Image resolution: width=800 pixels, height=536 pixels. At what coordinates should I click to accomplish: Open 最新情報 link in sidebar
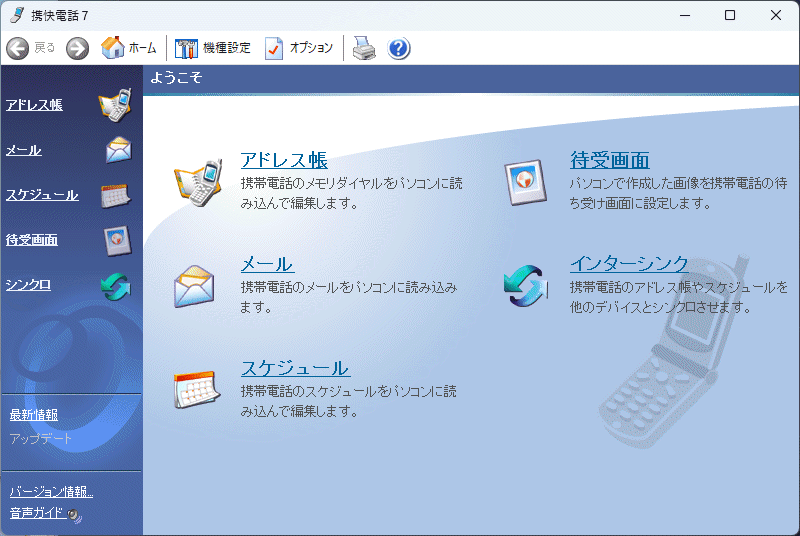tap(34, 415)
